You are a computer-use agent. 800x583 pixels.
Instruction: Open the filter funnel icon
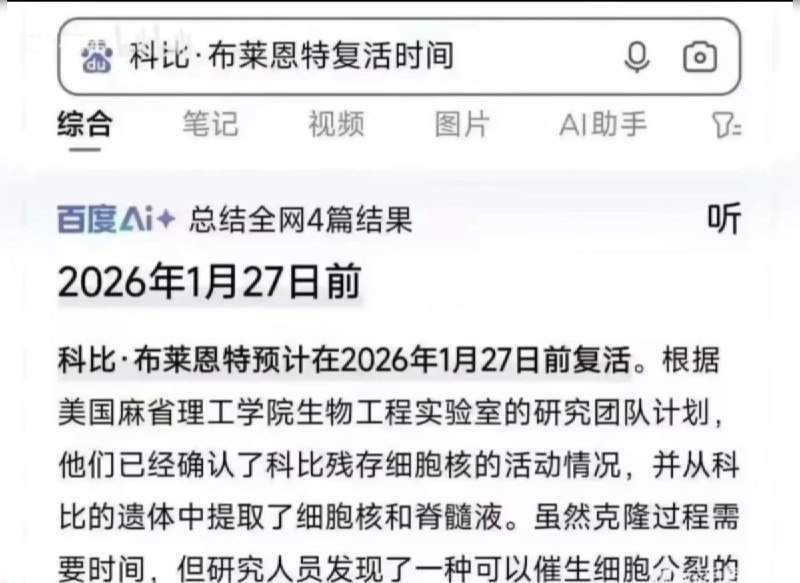click(726, 124)
